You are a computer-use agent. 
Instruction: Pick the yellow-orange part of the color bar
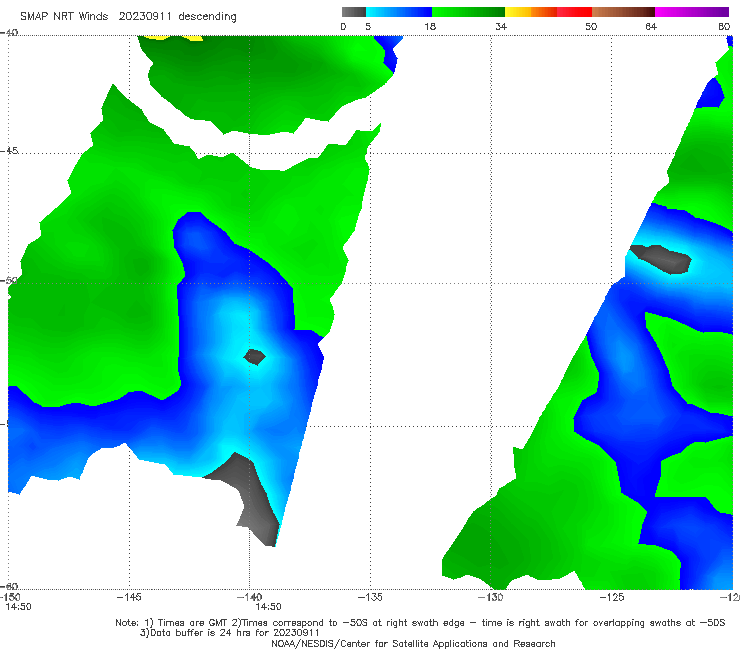click(531, 12)
